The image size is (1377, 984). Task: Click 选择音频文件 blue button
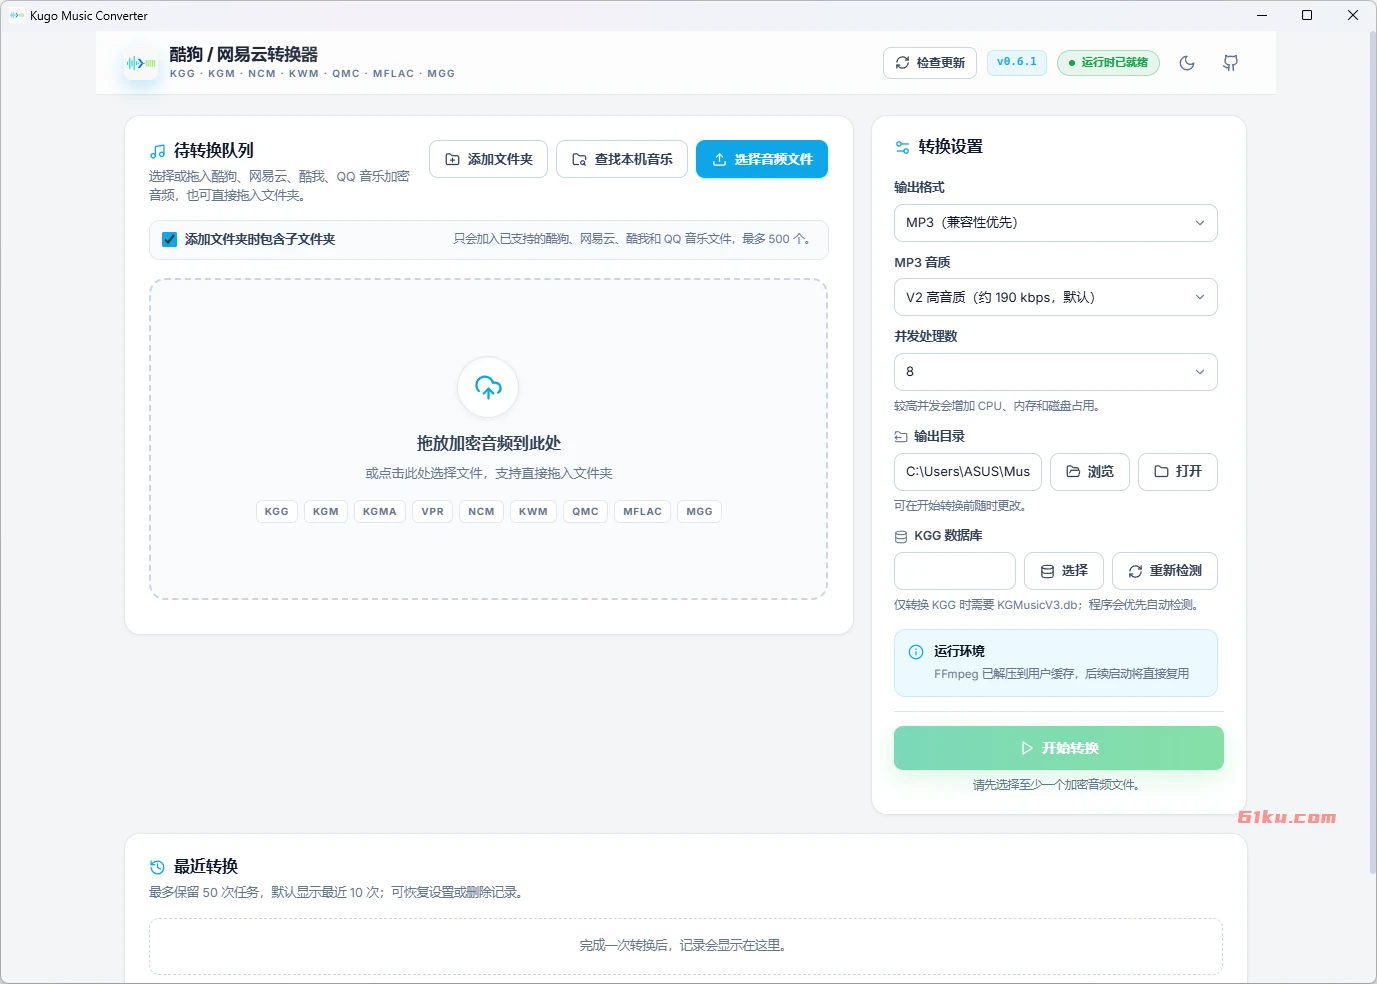point(762,159)
